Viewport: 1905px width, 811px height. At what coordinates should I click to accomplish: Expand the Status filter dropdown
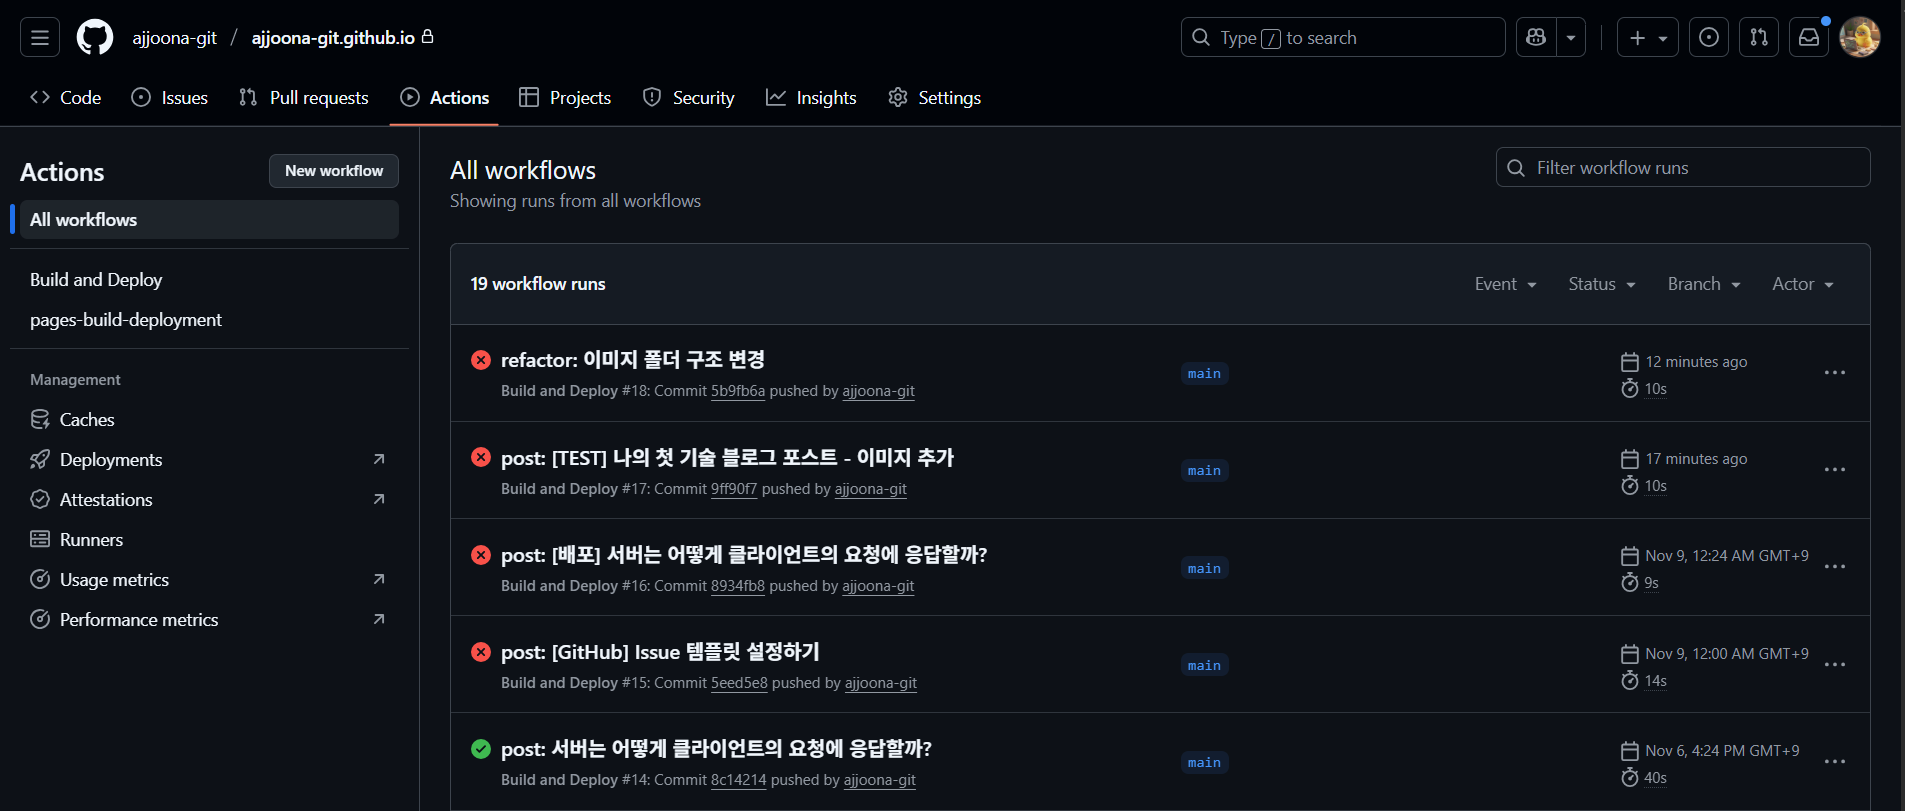tap(1601, 284)
